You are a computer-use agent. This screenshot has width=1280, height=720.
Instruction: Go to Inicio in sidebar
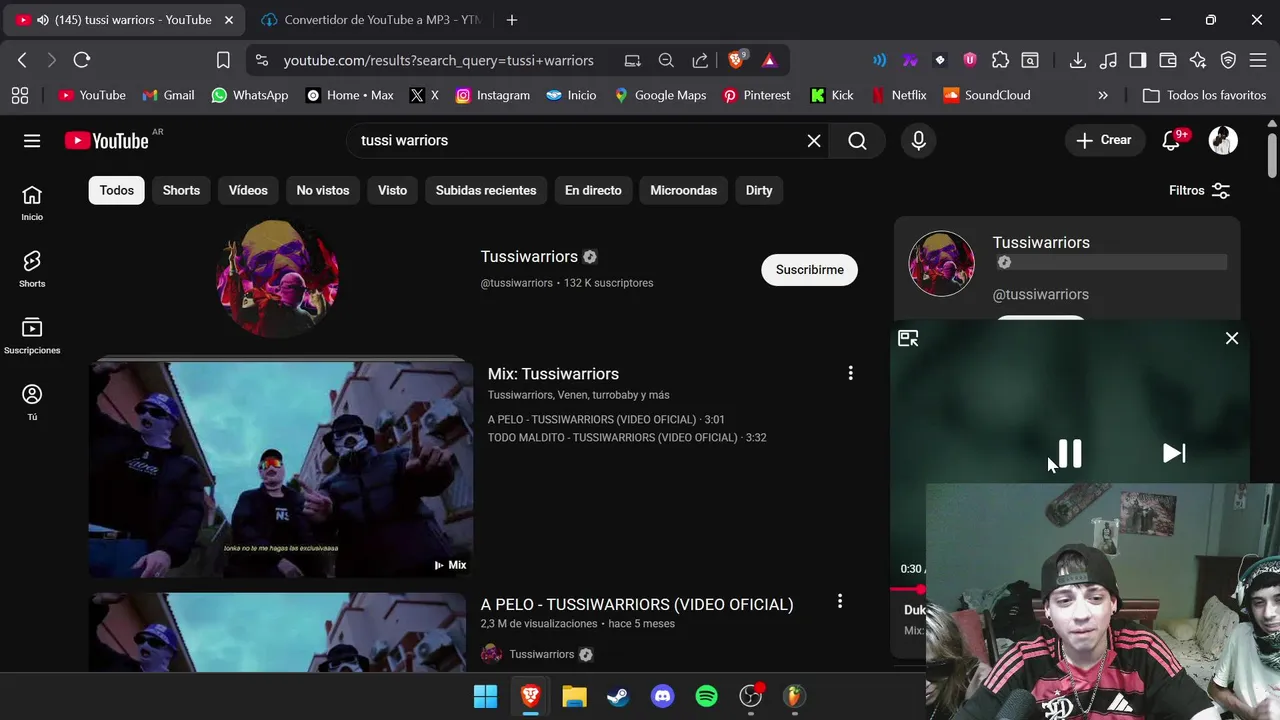point(32,203)
